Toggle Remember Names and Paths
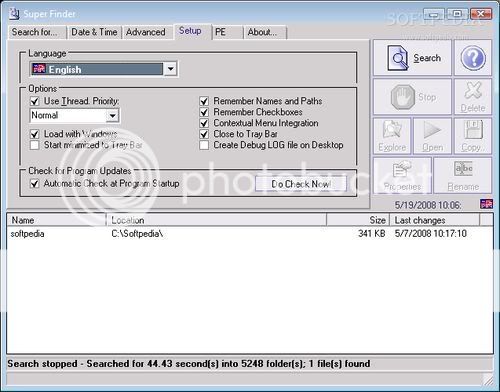500x392 pixels. (x=204, y=101)
